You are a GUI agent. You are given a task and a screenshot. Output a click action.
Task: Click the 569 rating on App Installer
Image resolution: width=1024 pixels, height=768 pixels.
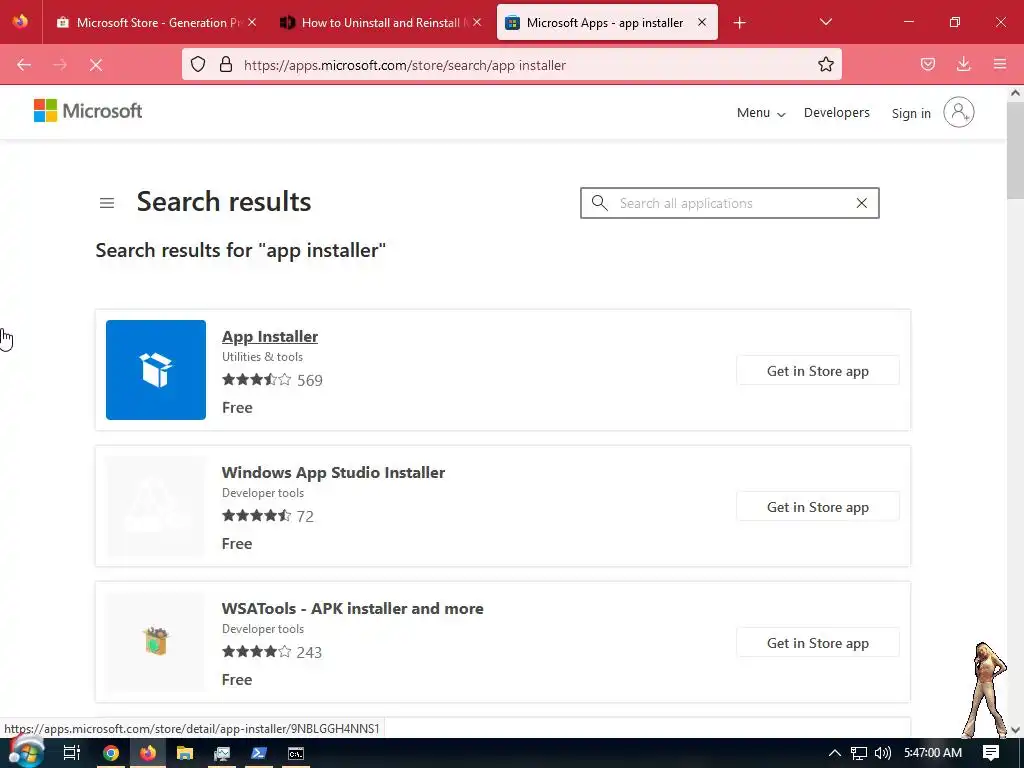pos(310,380)
